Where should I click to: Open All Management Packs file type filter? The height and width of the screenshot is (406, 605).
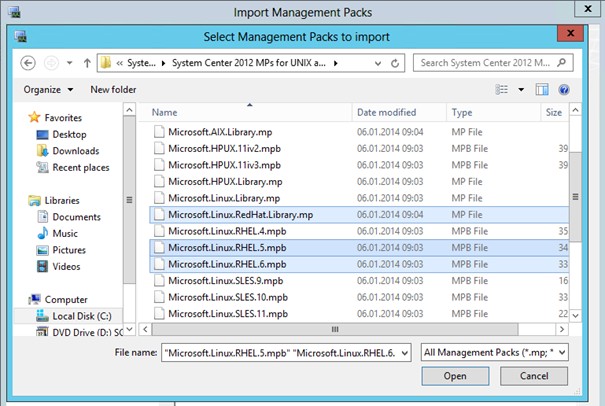click(495, 353)
